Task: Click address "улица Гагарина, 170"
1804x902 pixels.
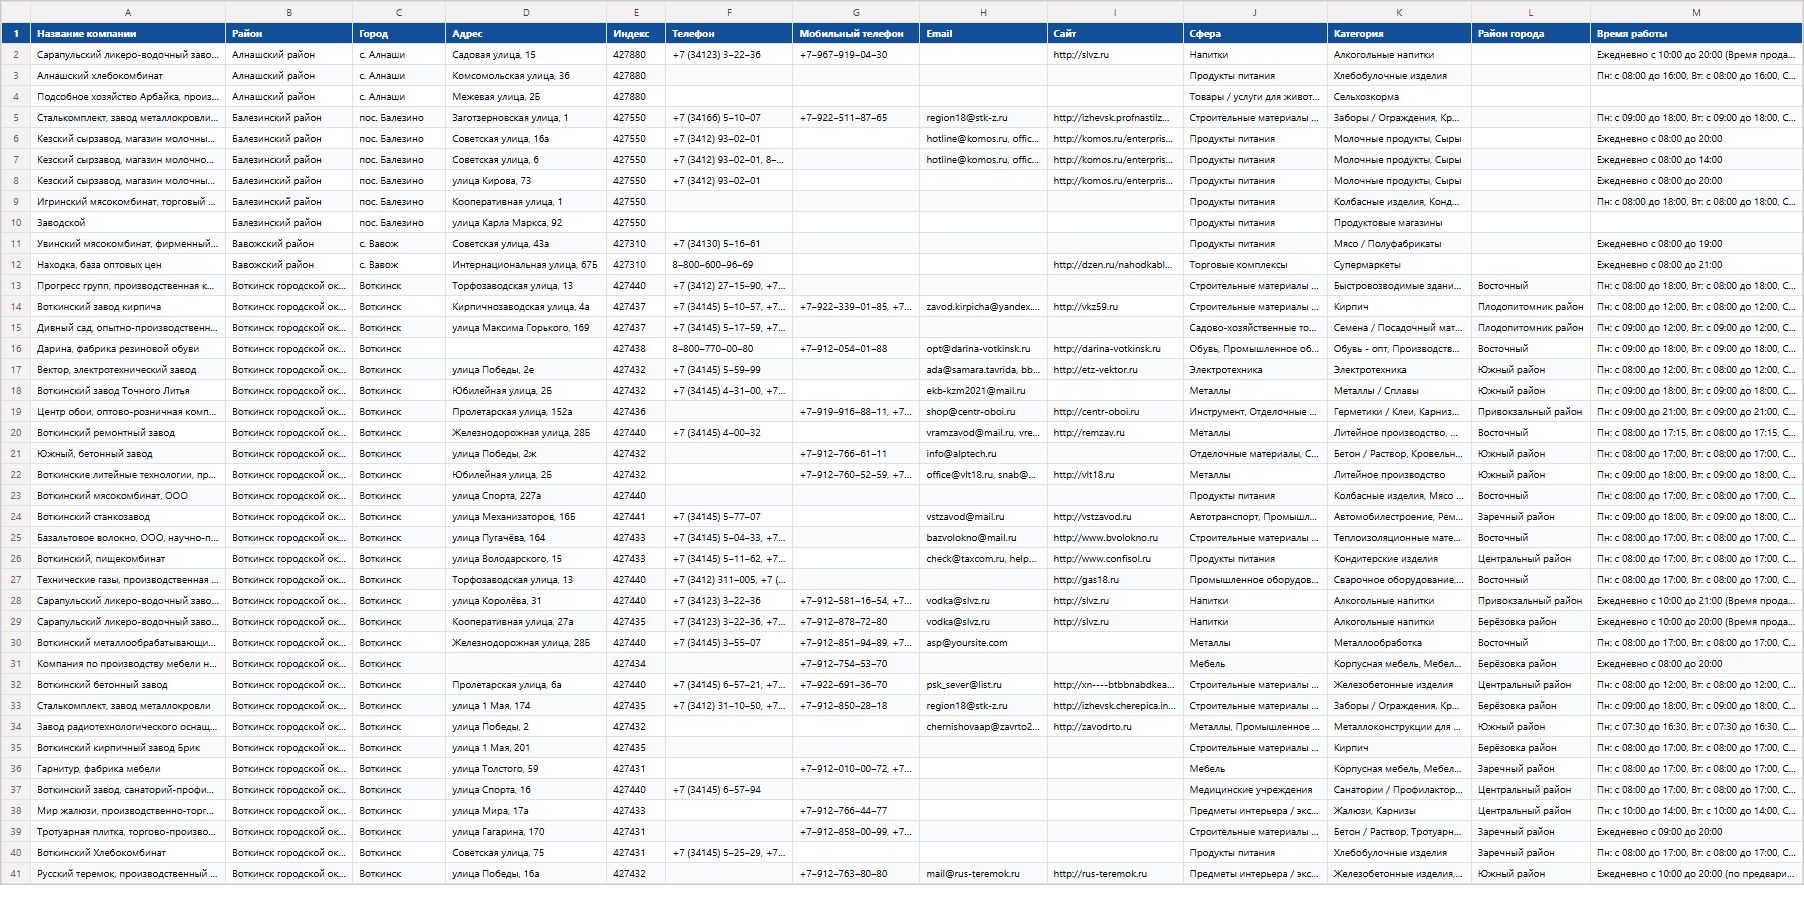Action: tap(526, 832)
